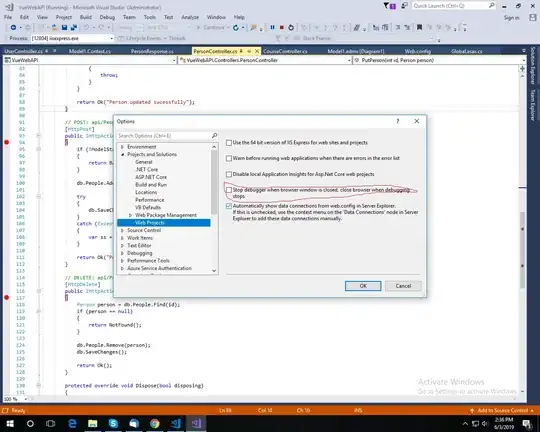Image resolution: width=540 pixels, height=432 pixels.
Task: Enable 64 bit IIS Express checkbox
Action: coord(229,143)
